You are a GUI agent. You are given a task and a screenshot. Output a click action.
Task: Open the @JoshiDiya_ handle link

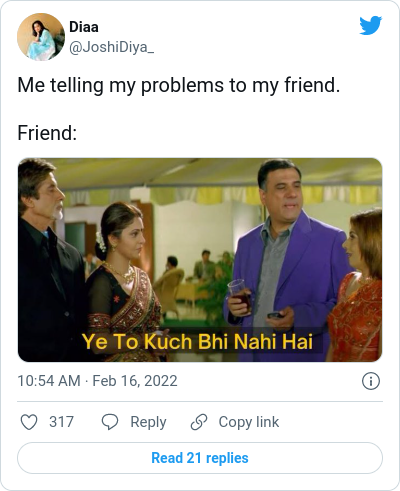tap(111, 47)
